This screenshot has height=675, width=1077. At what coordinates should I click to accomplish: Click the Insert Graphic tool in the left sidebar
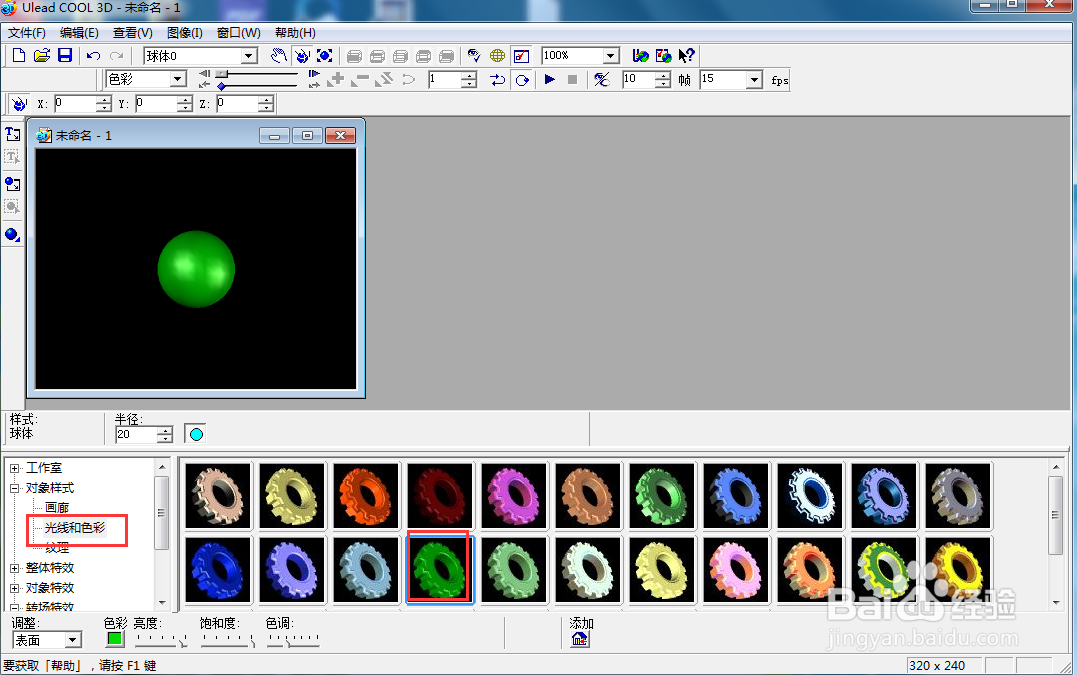(12, 184)
